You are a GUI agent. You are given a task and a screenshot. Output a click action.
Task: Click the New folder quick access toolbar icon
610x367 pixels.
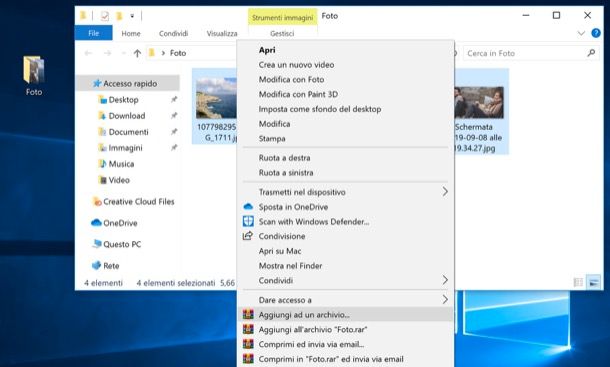119,16
